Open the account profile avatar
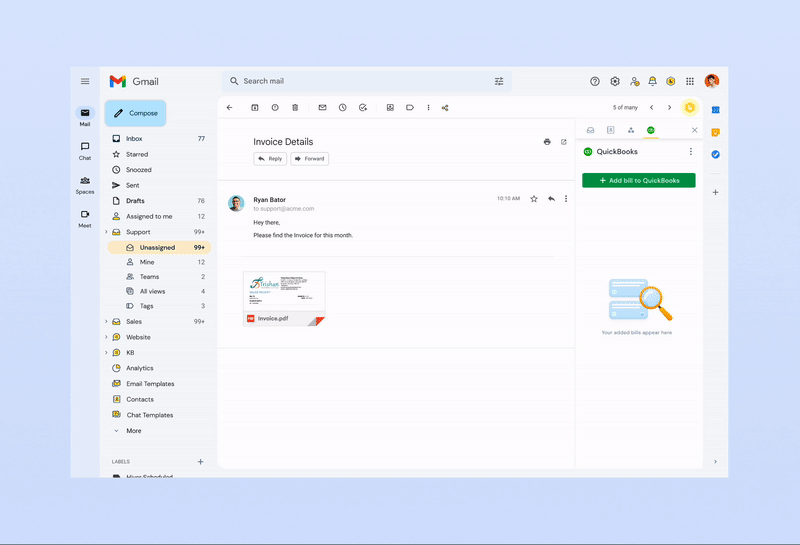The height and width of the screenshot is (545, 800). pos(712,81)
